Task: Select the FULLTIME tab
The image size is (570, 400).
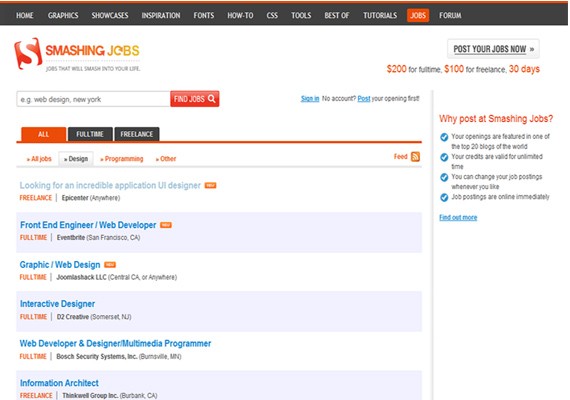Action: pyautogui.click(x=90, y=134)
